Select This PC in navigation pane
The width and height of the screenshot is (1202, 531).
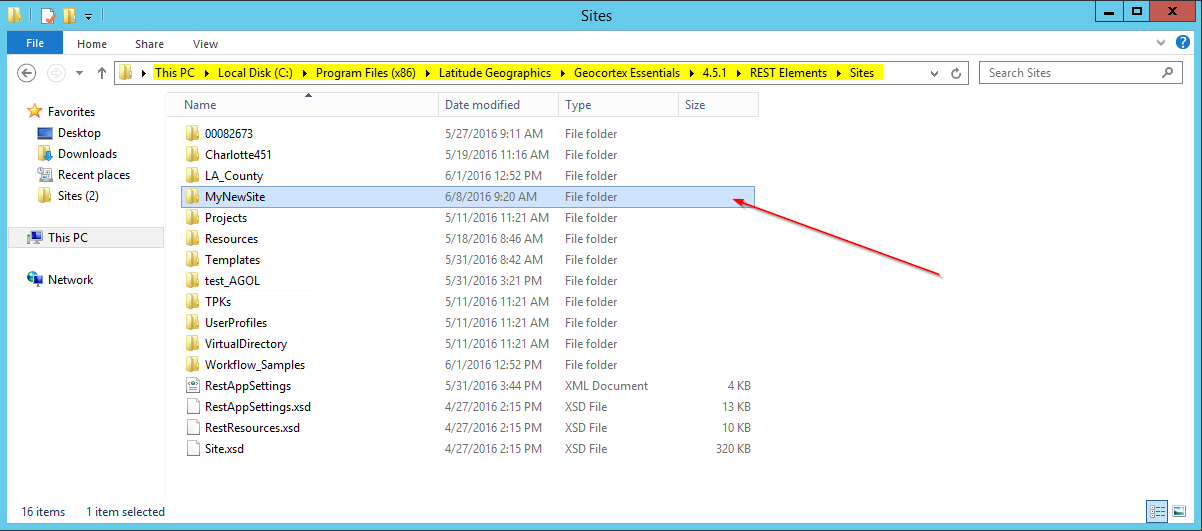pos(67,238)
